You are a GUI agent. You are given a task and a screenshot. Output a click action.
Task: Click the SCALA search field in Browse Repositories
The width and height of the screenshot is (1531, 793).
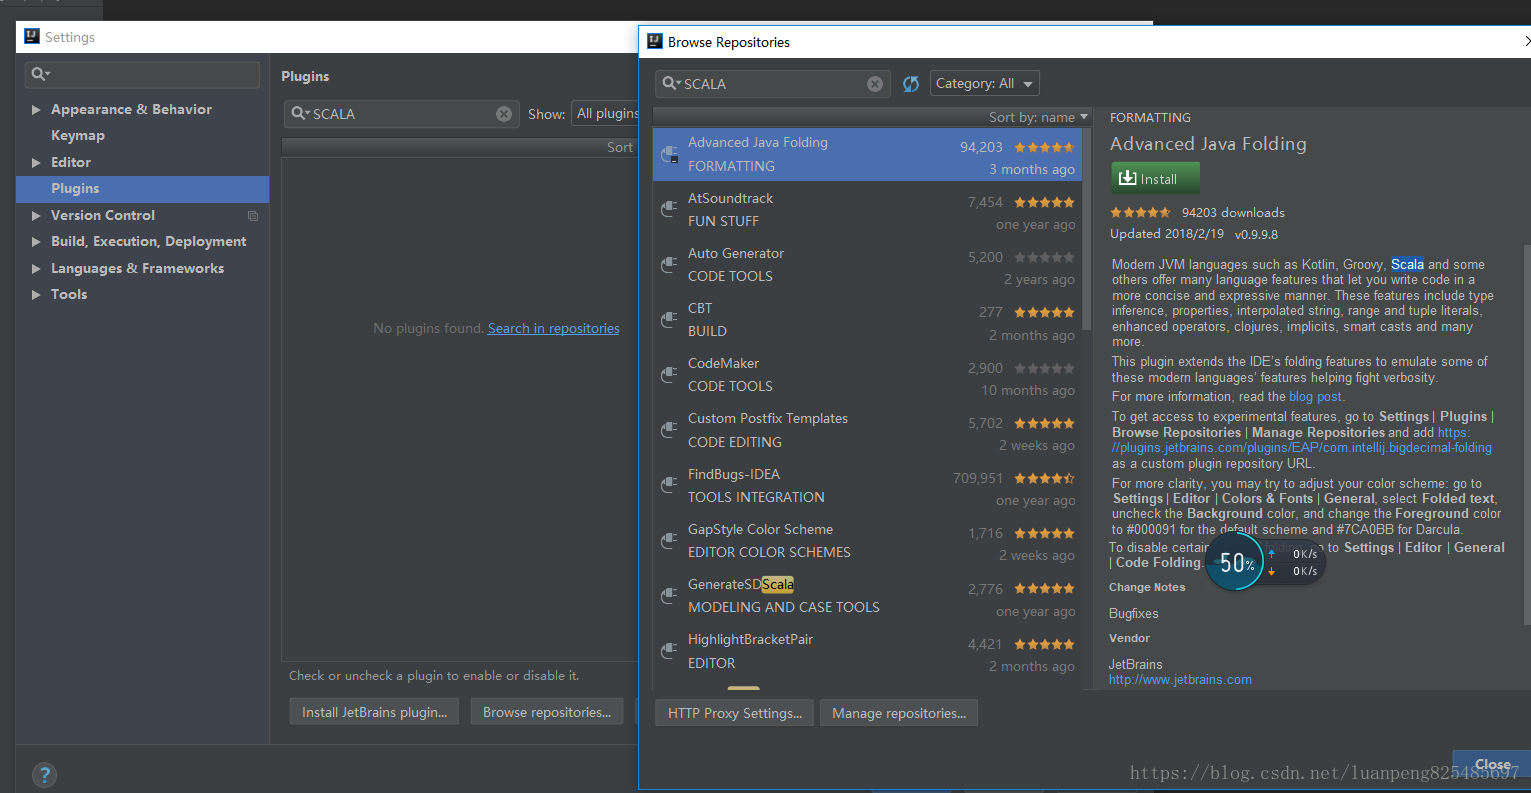[x=772, y=84]
